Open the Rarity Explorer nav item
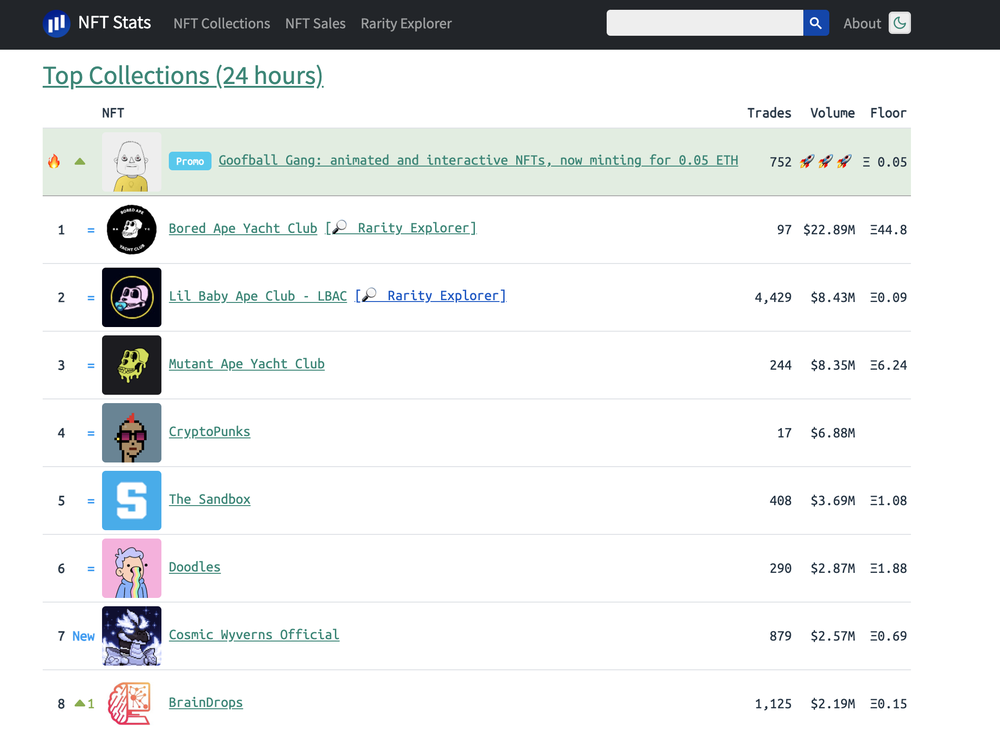The height and width of the screenshot is (732, 1000). tap(406, 24)
